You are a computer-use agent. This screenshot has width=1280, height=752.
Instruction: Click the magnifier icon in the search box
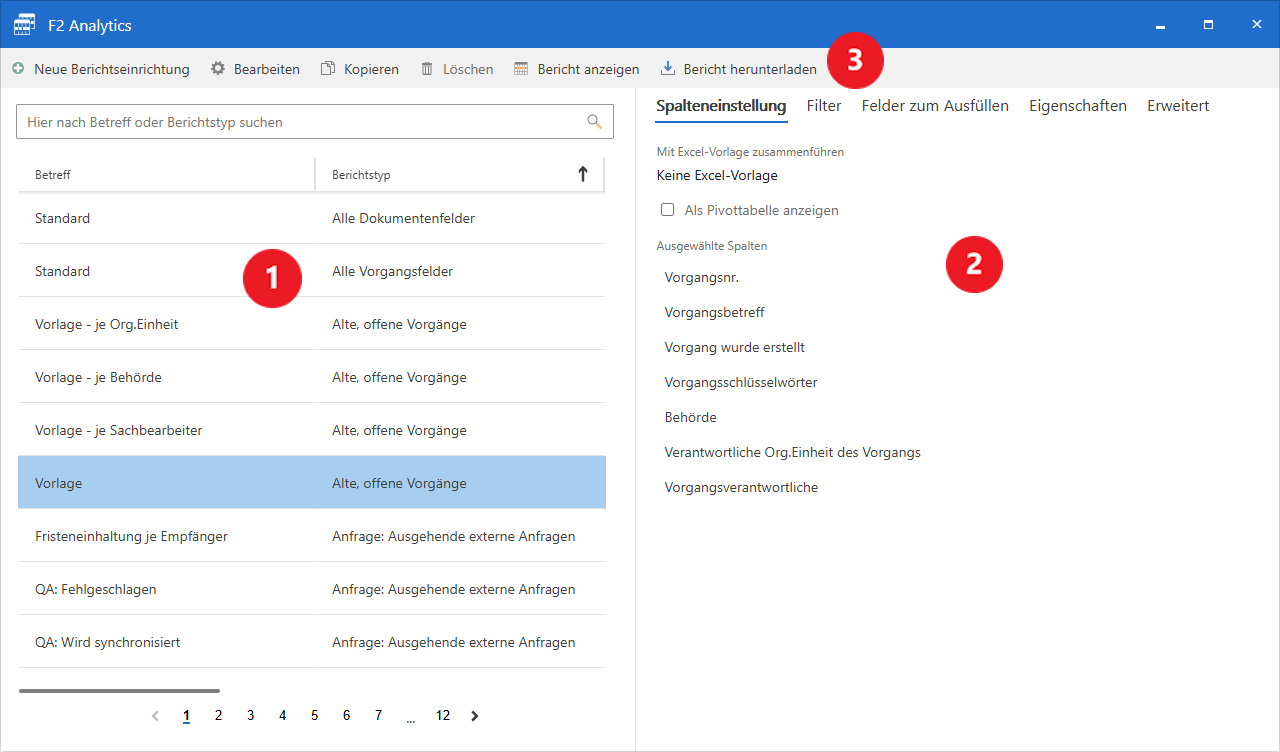594,122
